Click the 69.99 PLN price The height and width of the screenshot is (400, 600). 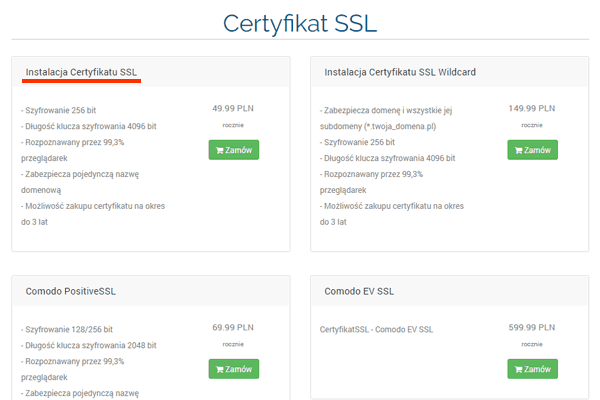[233, 327]
